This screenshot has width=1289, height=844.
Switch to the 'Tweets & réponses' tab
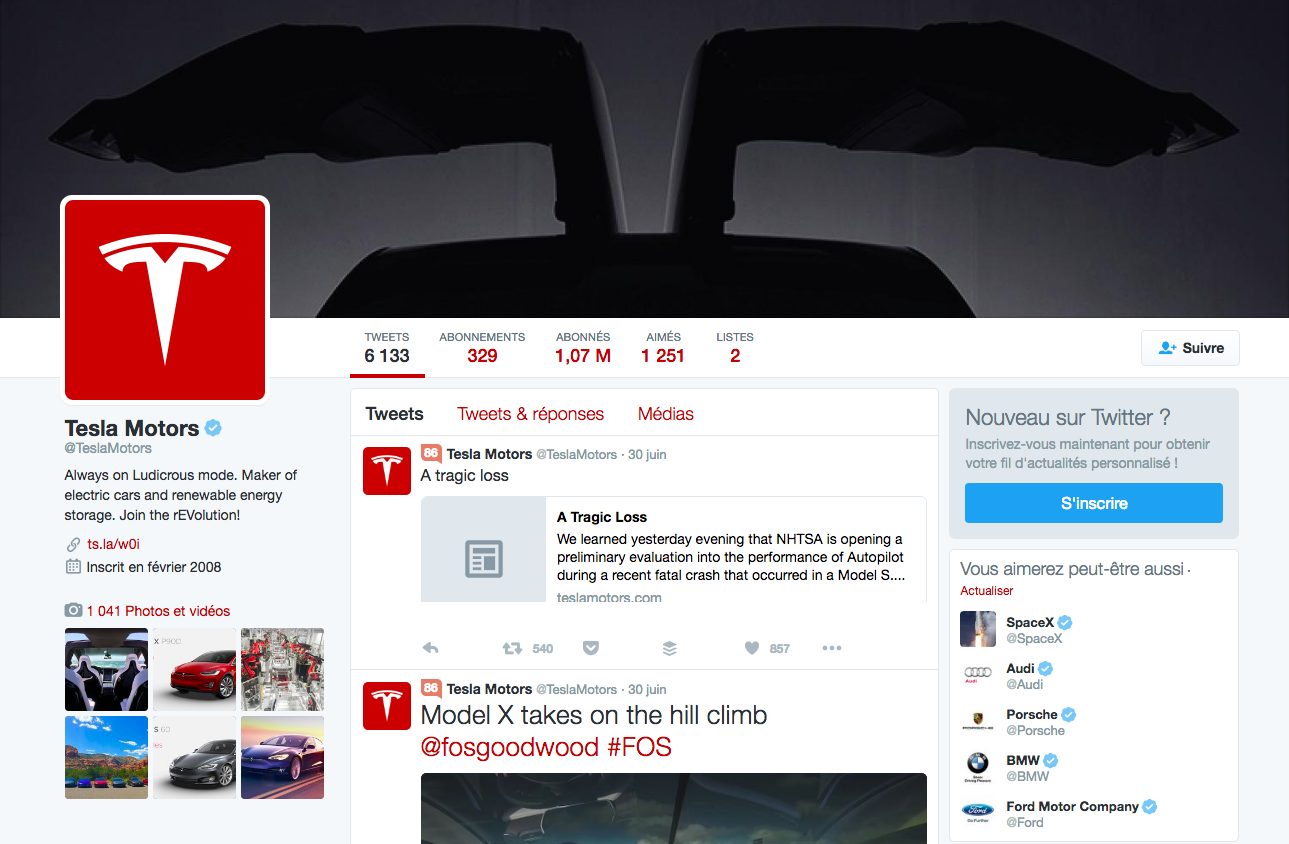point(530,414)
